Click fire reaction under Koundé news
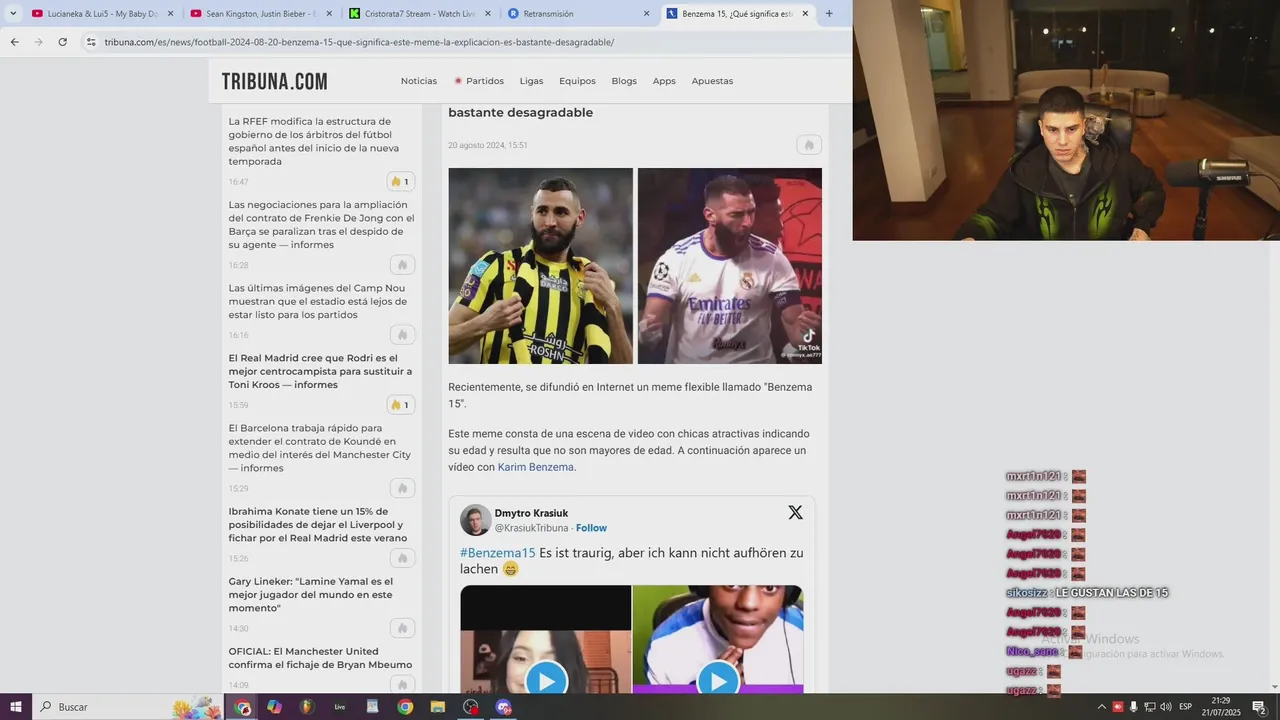 [402, 488]
